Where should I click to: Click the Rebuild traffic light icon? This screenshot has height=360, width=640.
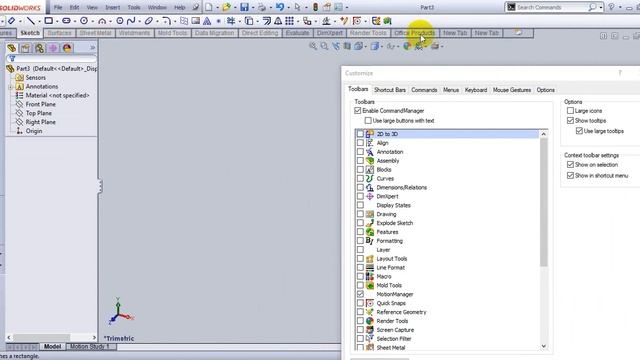(315, 7)
